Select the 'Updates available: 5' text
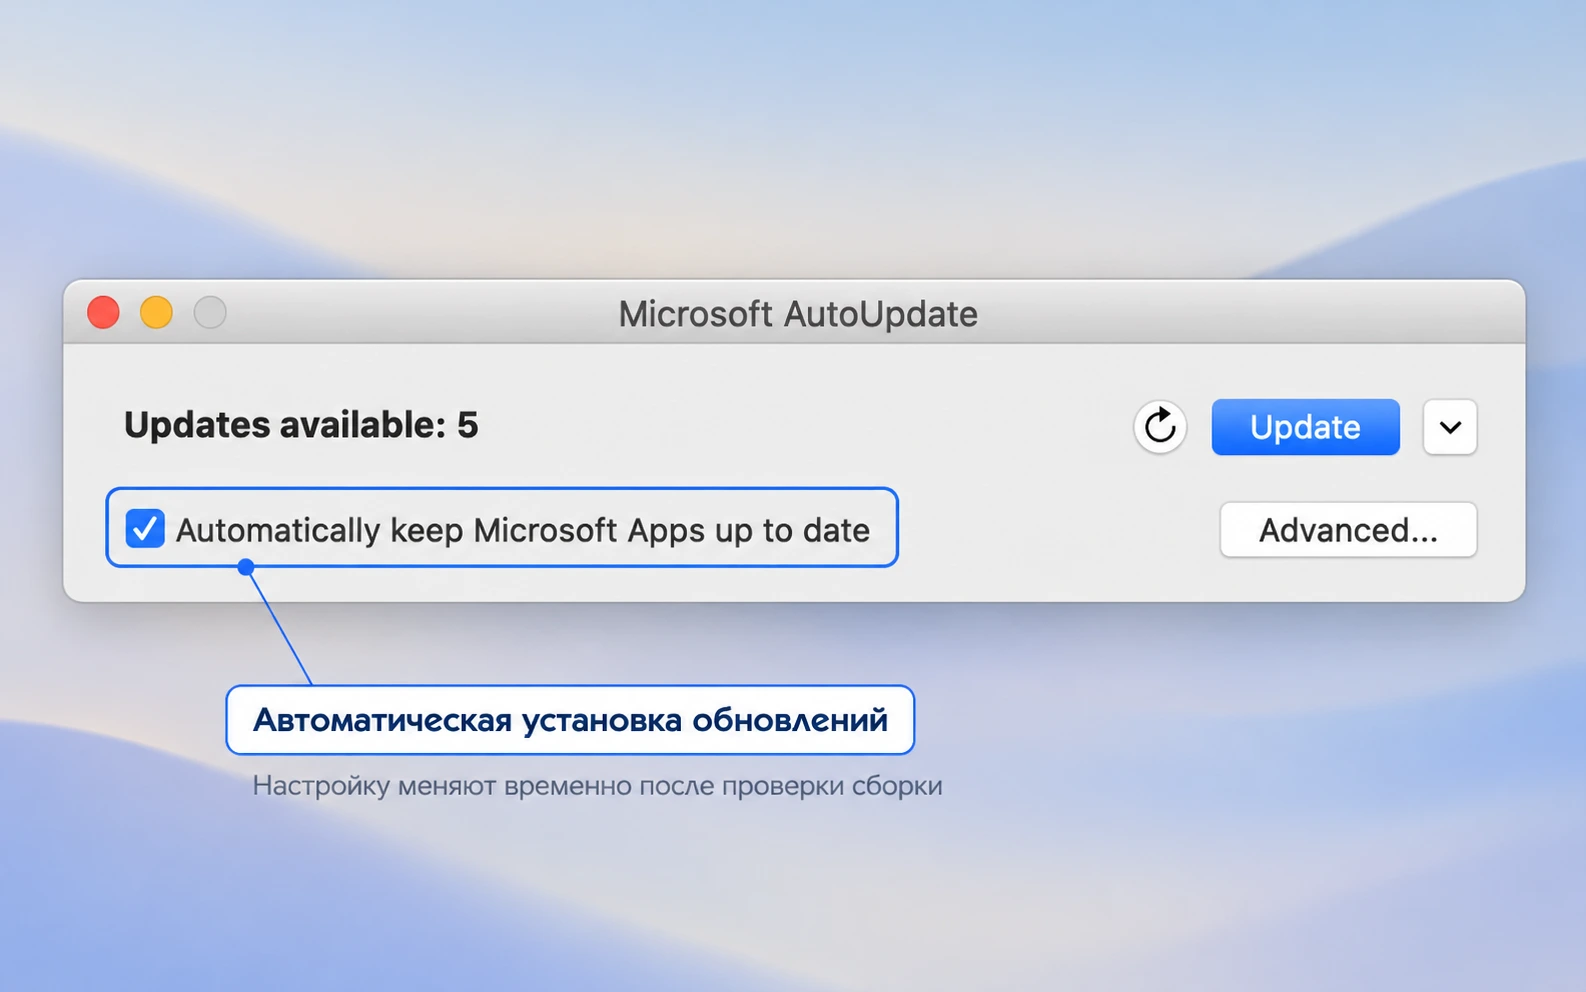The width and height of the screenshot is (1586, 992). [301, 425]
